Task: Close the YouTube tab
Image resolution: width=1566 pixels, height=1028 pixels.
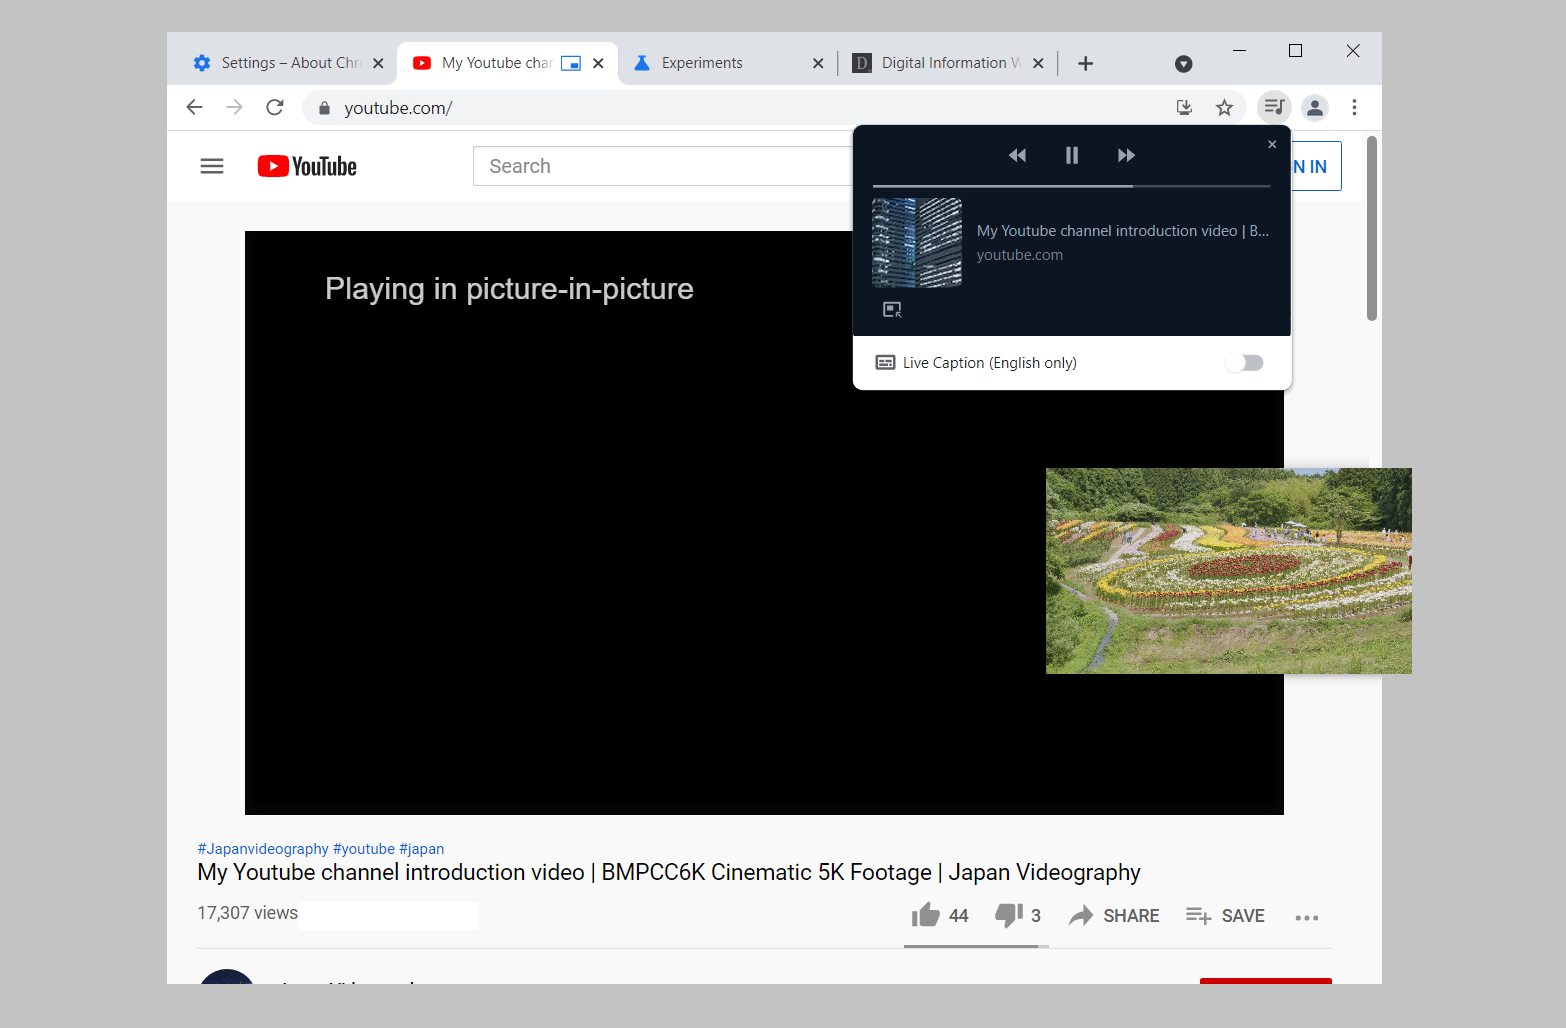Action: tap(598, 63)
